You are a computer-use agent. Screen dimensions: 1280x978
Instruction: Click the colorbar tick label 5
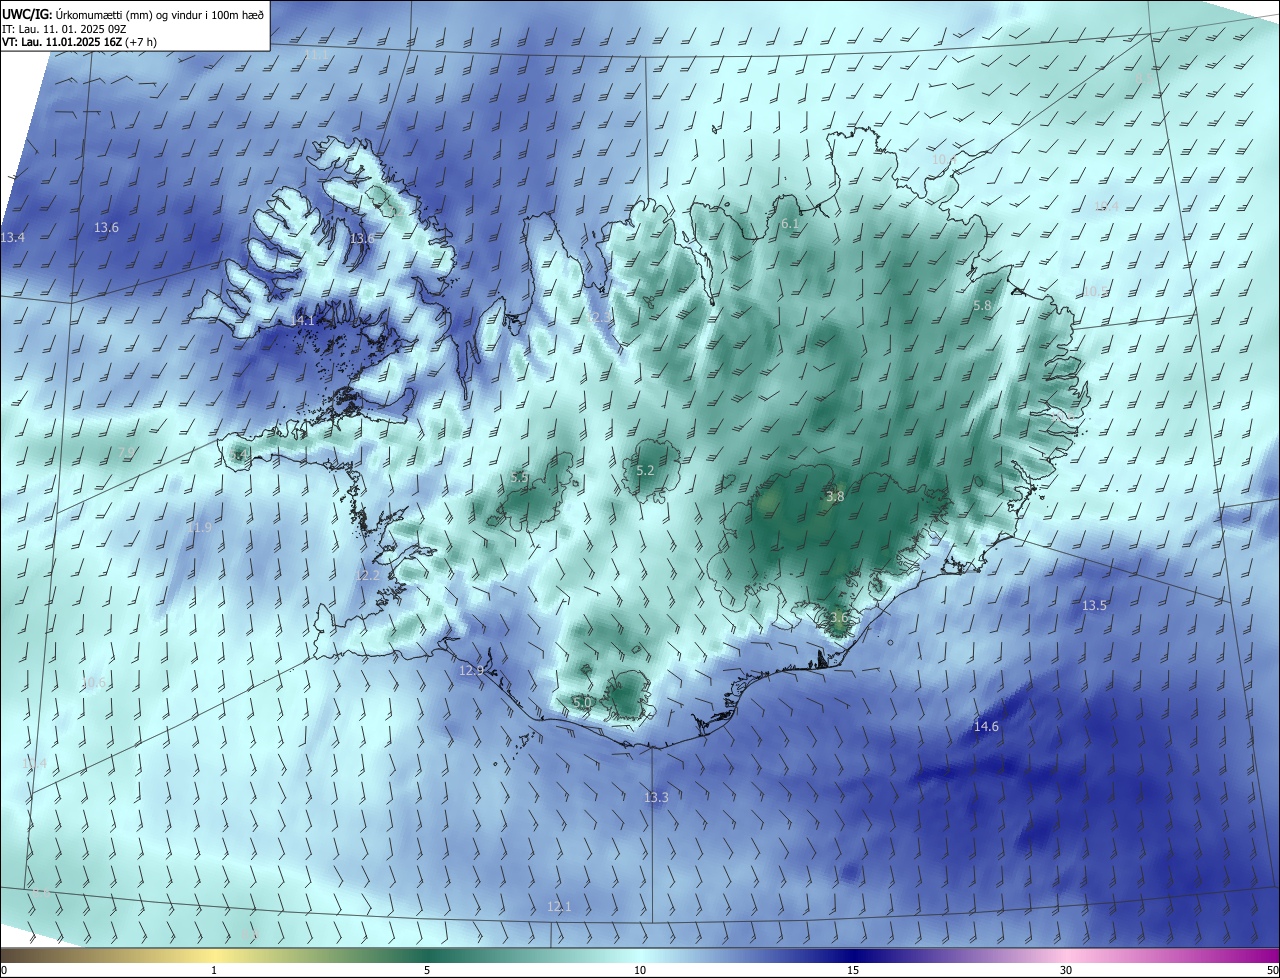coord(427,970)
